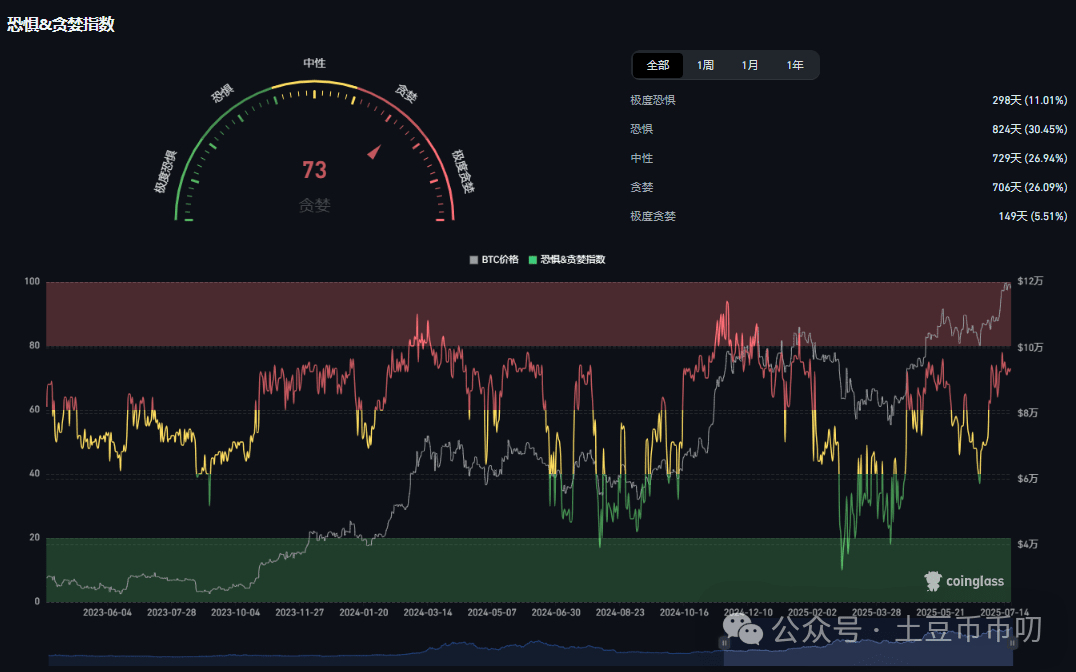Click the 贪婪 status label beneath 73

click(314, 205)
